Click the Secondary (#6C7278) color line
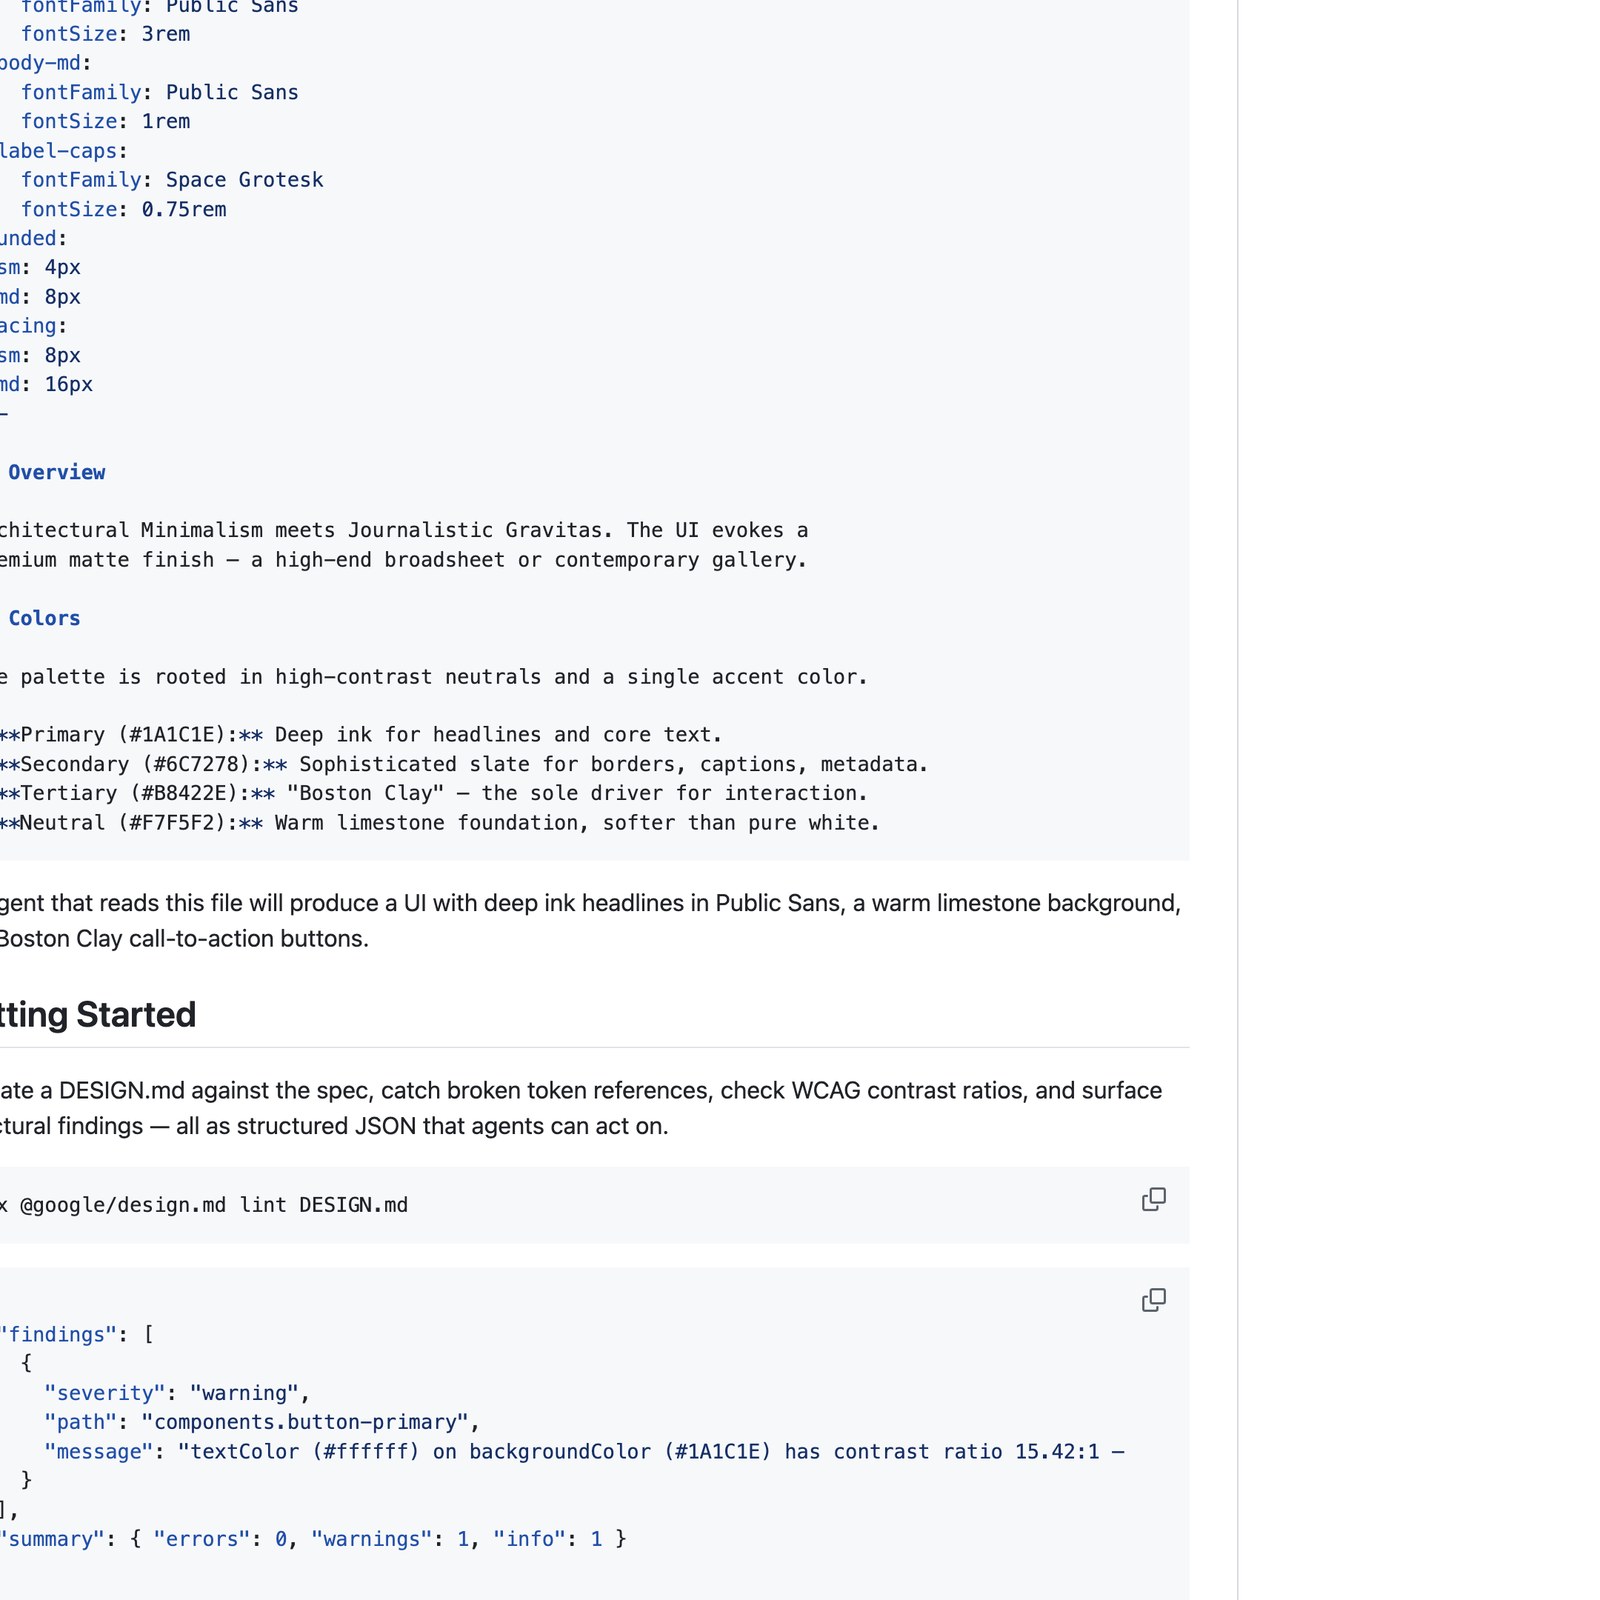Screen dimensions: 1600x1600 (464, 764)
